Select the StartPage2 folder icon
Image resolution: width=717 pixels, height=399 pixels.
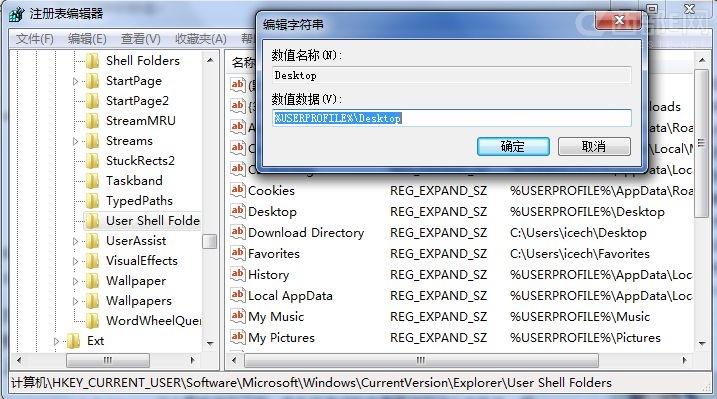tap(92, 101)
